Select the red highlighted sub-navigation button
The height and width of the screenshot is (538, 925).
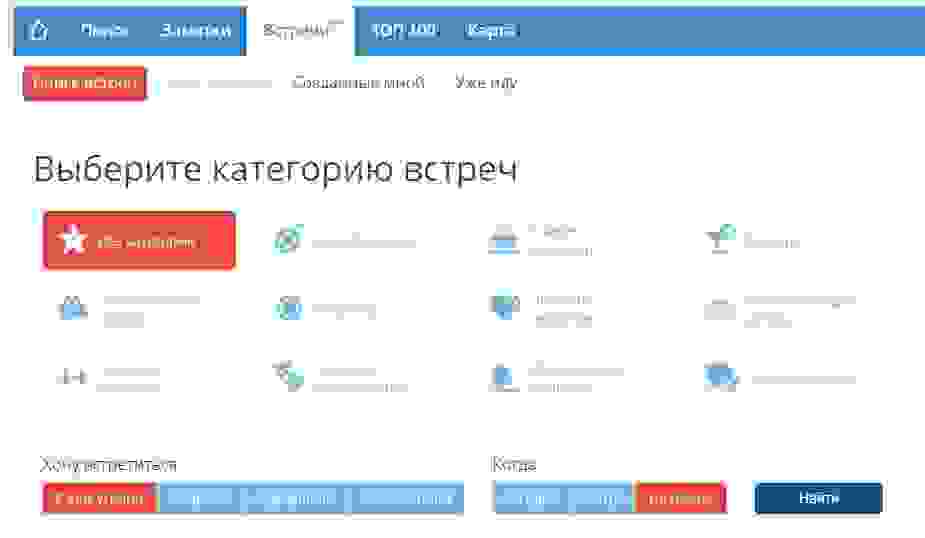click(85, 83)
